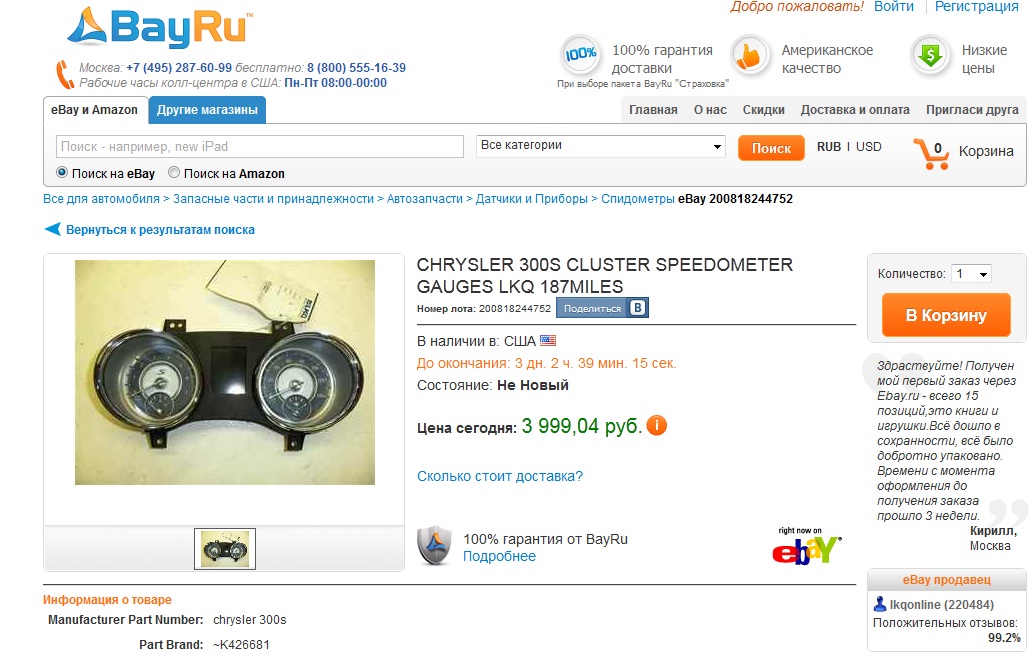
Task: Click the VK share icon
Action: point(637,308)
